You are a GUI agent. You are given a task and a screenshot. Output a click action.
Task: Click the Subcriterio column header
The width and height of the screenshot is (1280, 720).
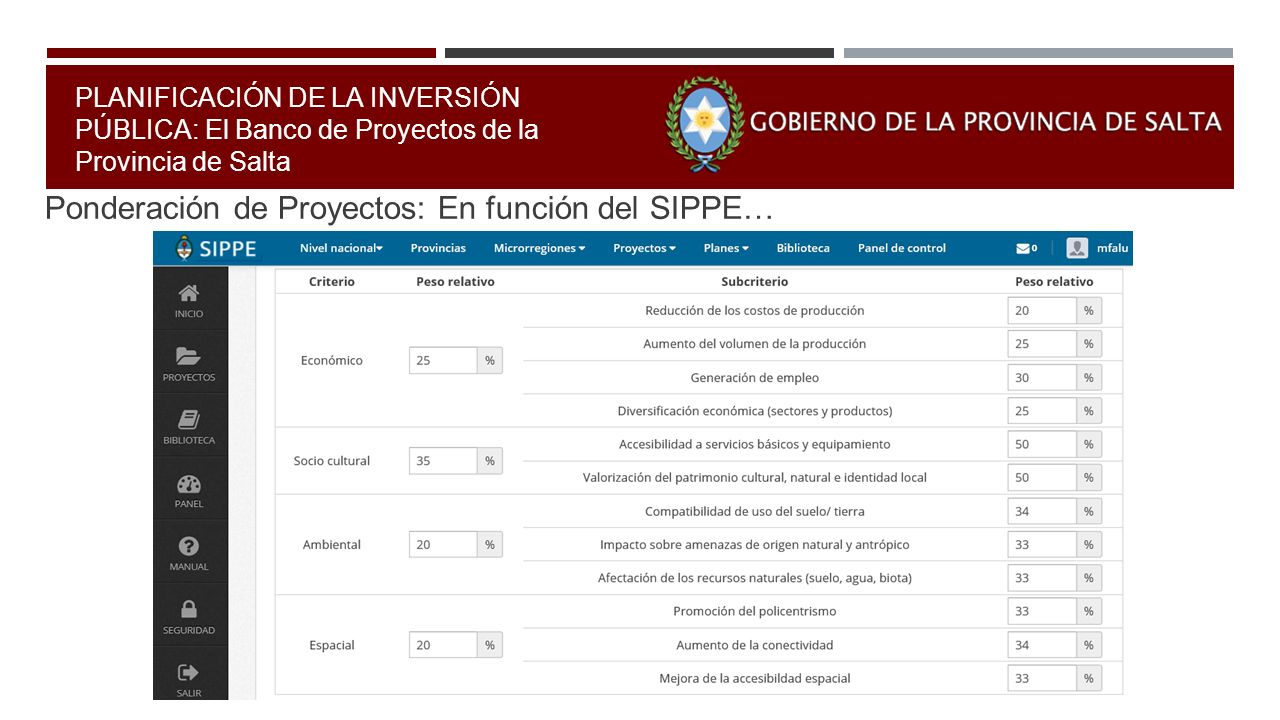click(x=755, y=282)
